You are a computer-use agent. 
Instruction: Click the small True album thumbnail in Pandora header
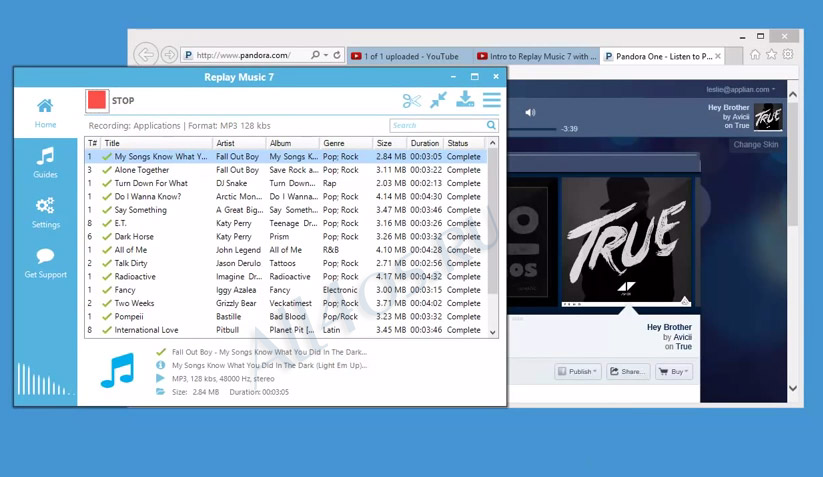pyautogui.click(x=768, y=116)
